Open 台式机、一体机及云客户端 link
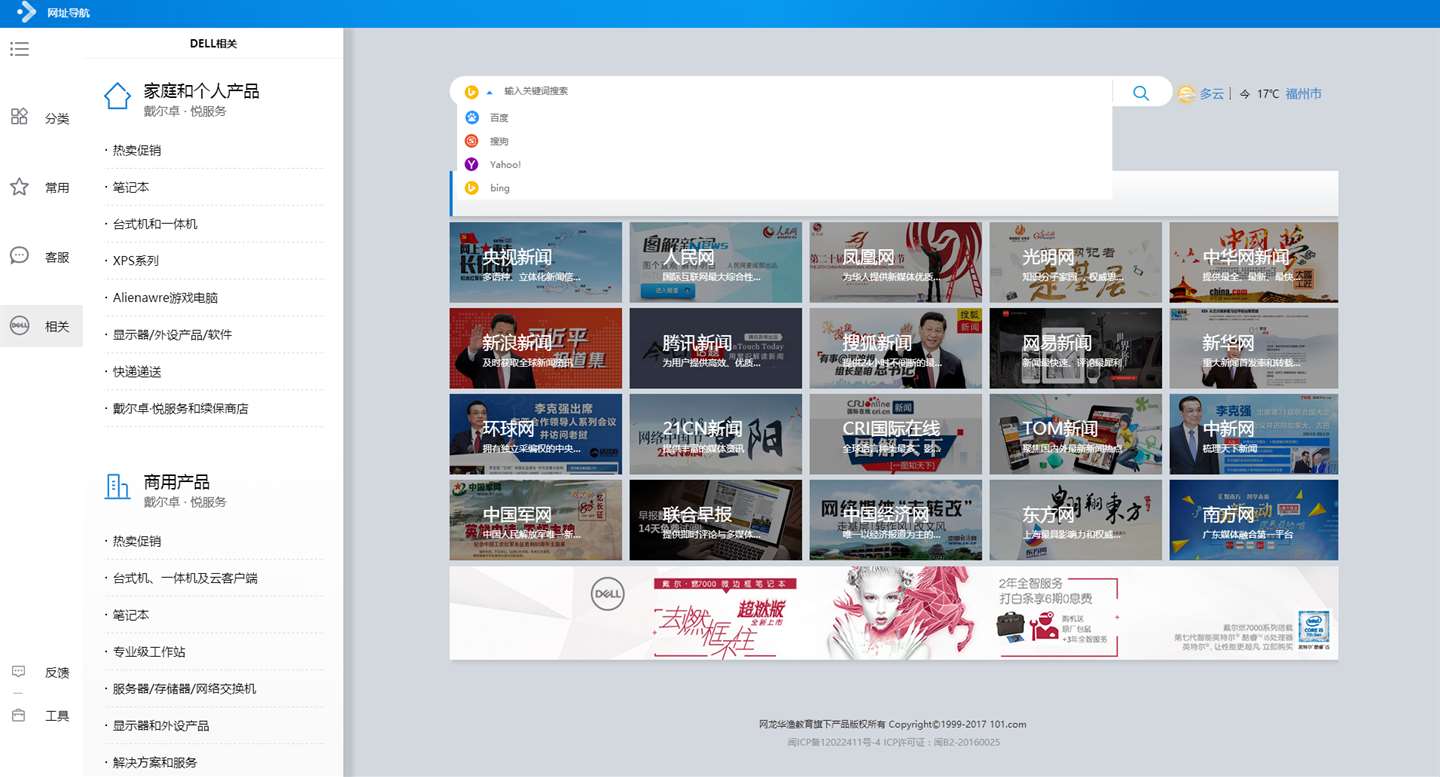1440x777 pixels. 185,578
